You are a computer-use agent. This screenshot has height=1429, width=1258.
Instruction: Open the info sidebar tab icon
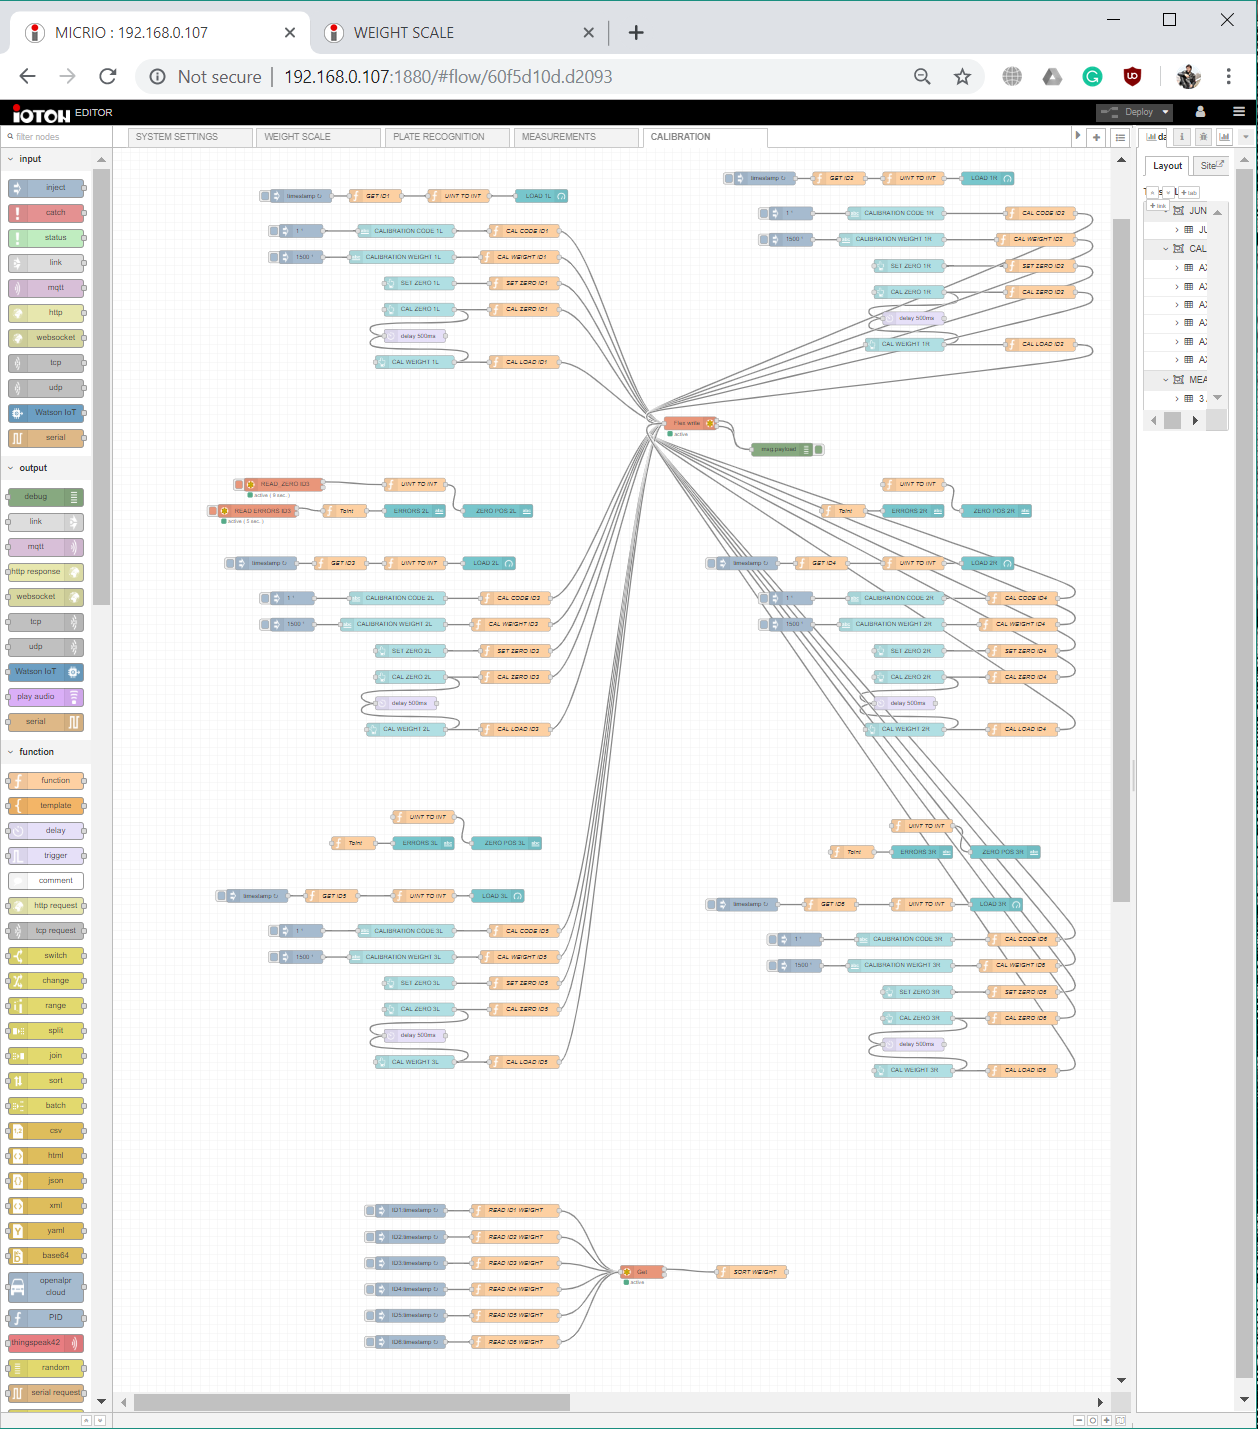point(1182,137)
